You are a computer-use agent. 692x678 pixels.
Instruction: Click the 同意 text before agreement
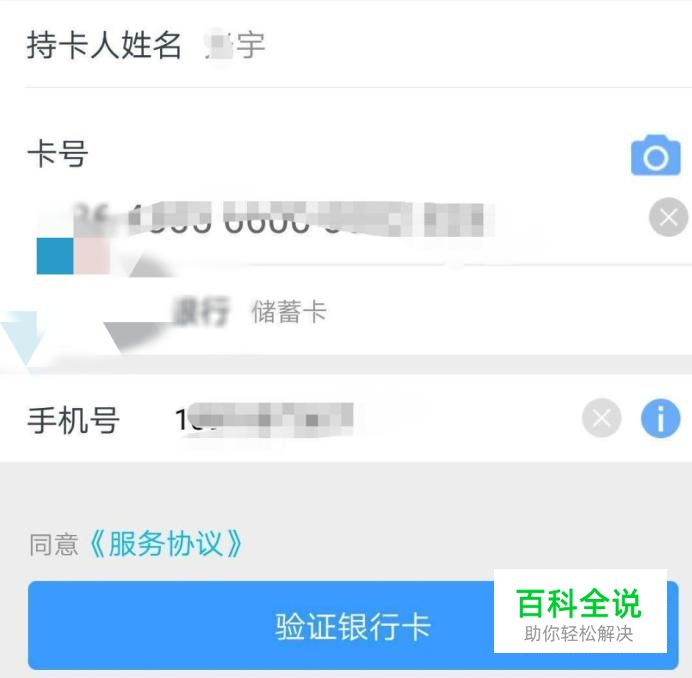coord(54,544)
